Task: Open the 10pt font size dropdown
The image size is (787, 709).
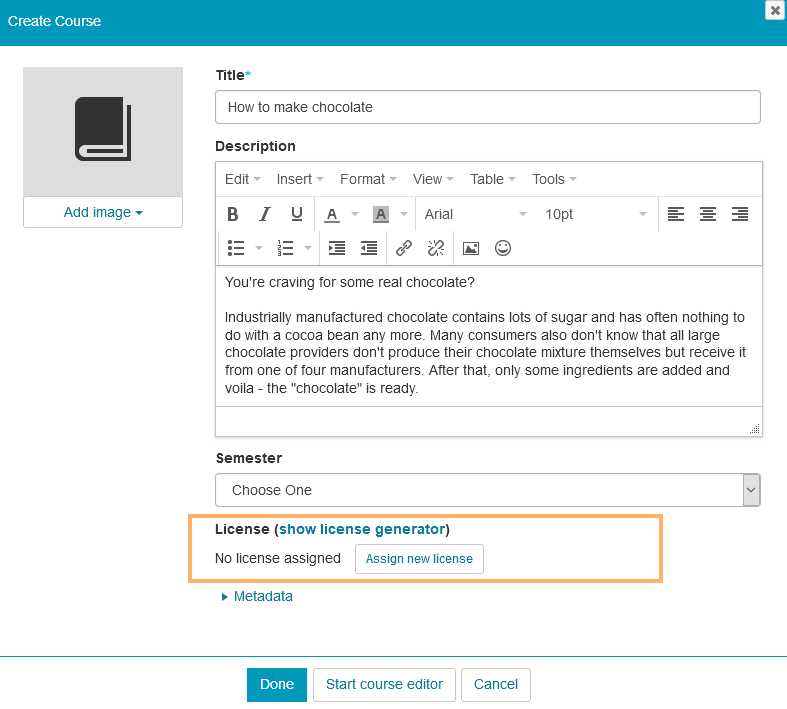Action: coord(595,214)
